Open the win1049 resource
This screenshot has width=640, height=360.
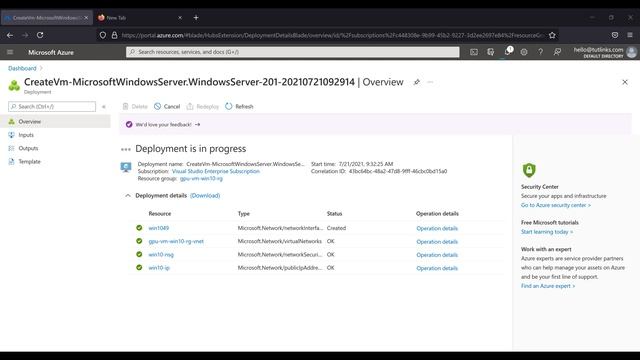click(x=159, y=228)
